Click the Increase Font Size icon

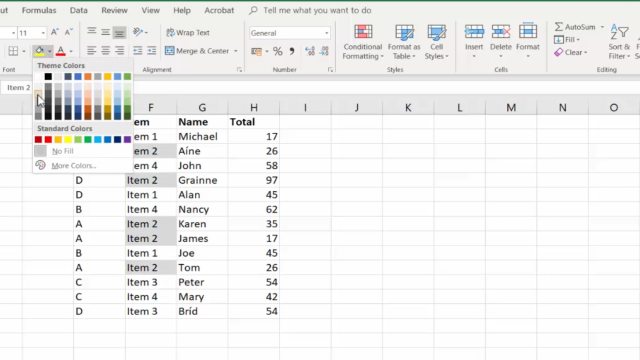click(55, 32)
